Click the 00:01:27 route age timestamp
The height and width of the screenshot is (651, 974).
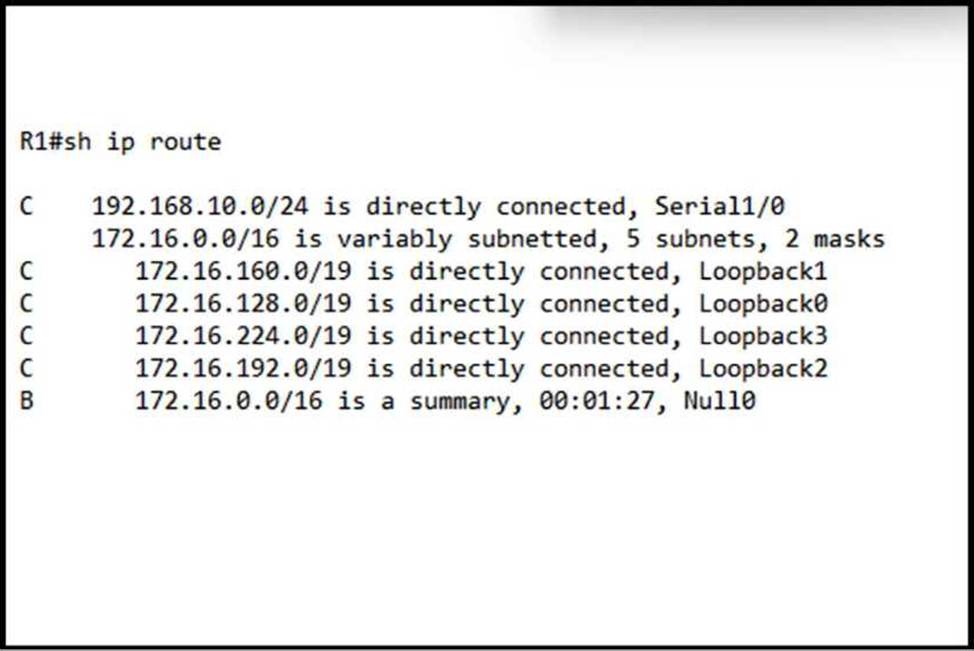tap(610, 402)
